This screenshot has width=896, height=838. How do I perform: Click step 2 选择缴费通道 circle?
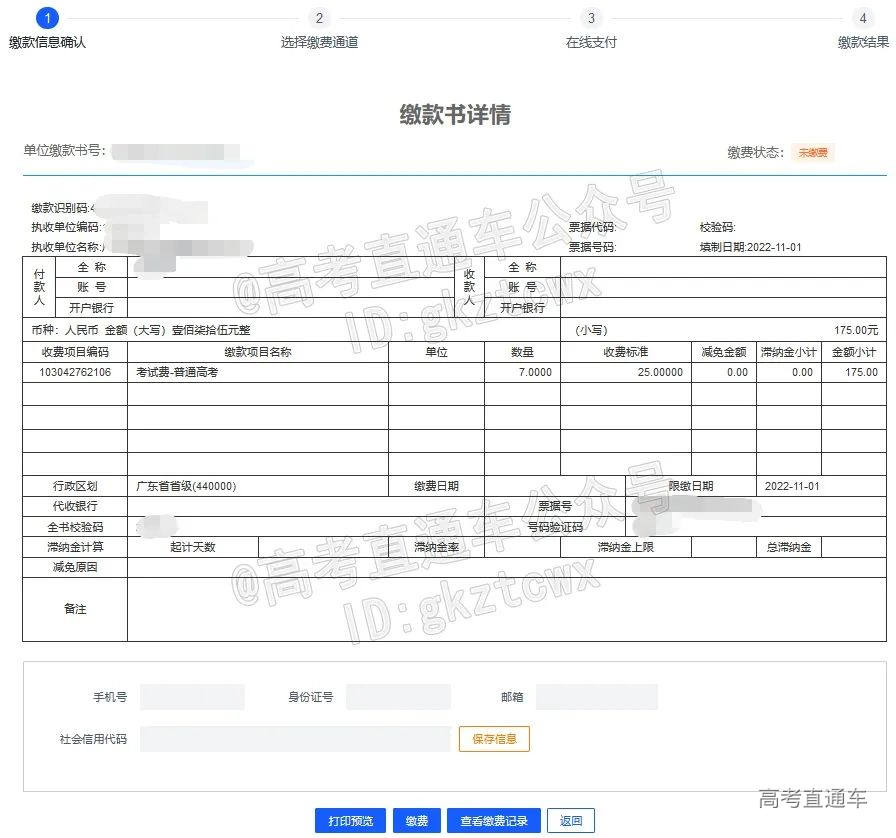coord(319,17)
